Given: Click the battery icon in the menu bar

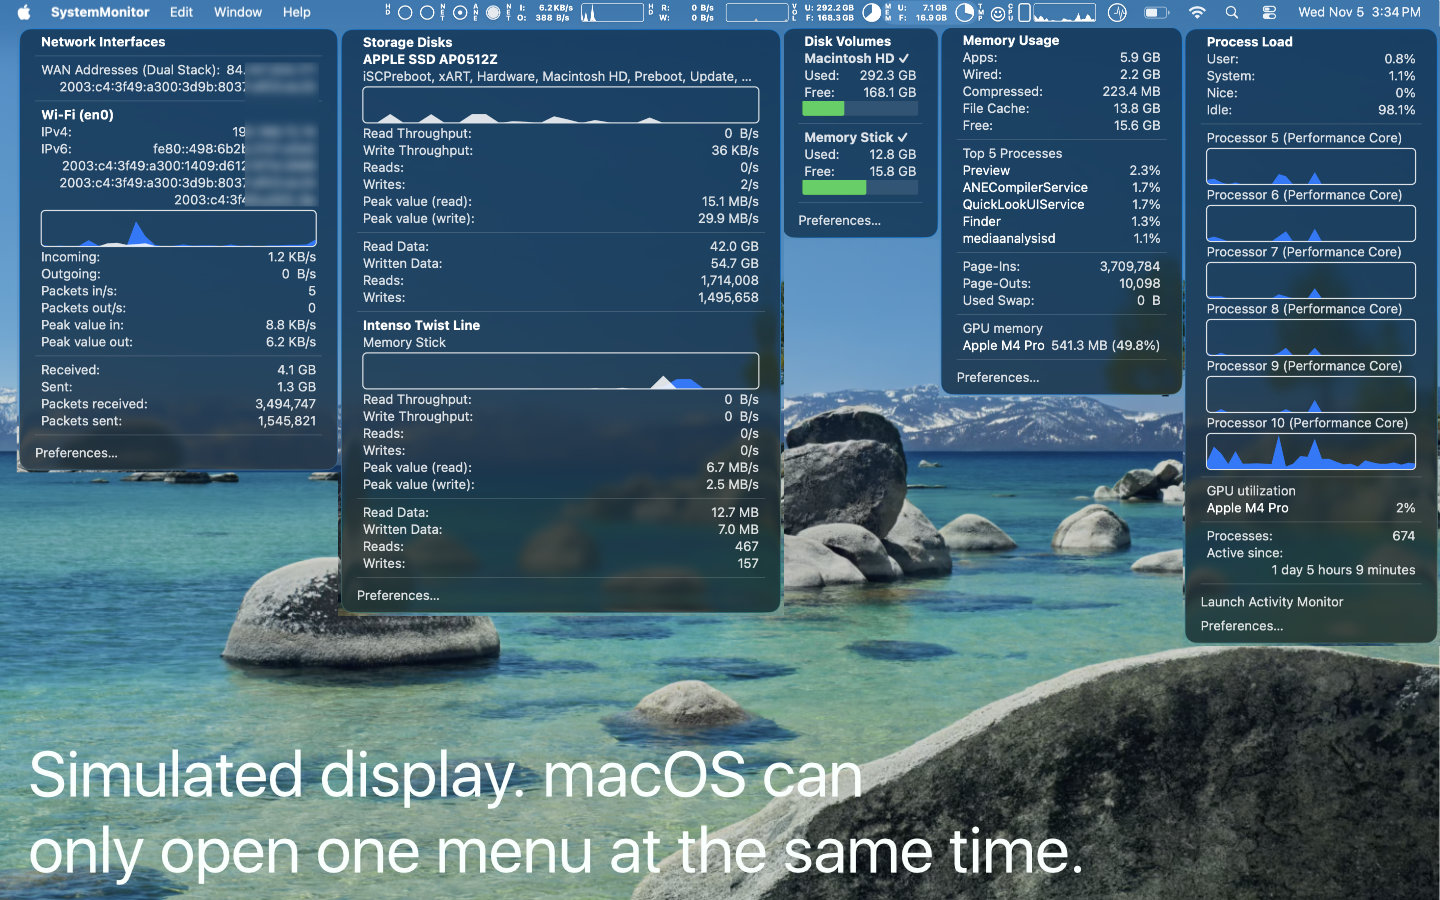Looking at the screenshot, I should click(x=1156, y=12).
